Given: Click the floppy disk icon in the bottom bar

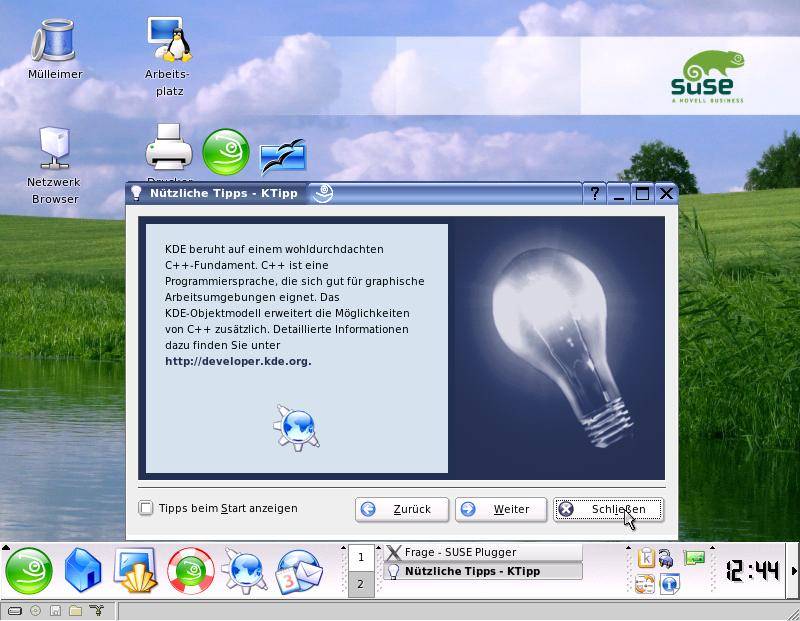Looking at the screenshot, I should click(x=55, y=610).
